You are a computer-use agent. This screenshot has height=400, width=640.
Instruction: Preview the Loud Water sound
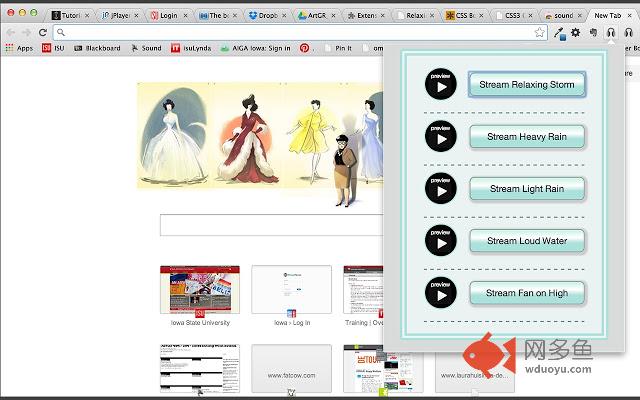pos(441,241)
